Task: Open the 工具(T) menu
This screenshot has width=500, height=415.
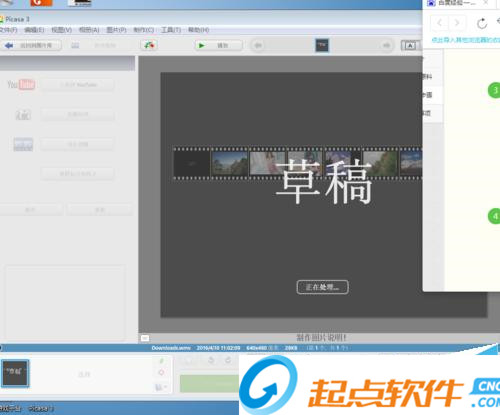Action: pos(171,30)
